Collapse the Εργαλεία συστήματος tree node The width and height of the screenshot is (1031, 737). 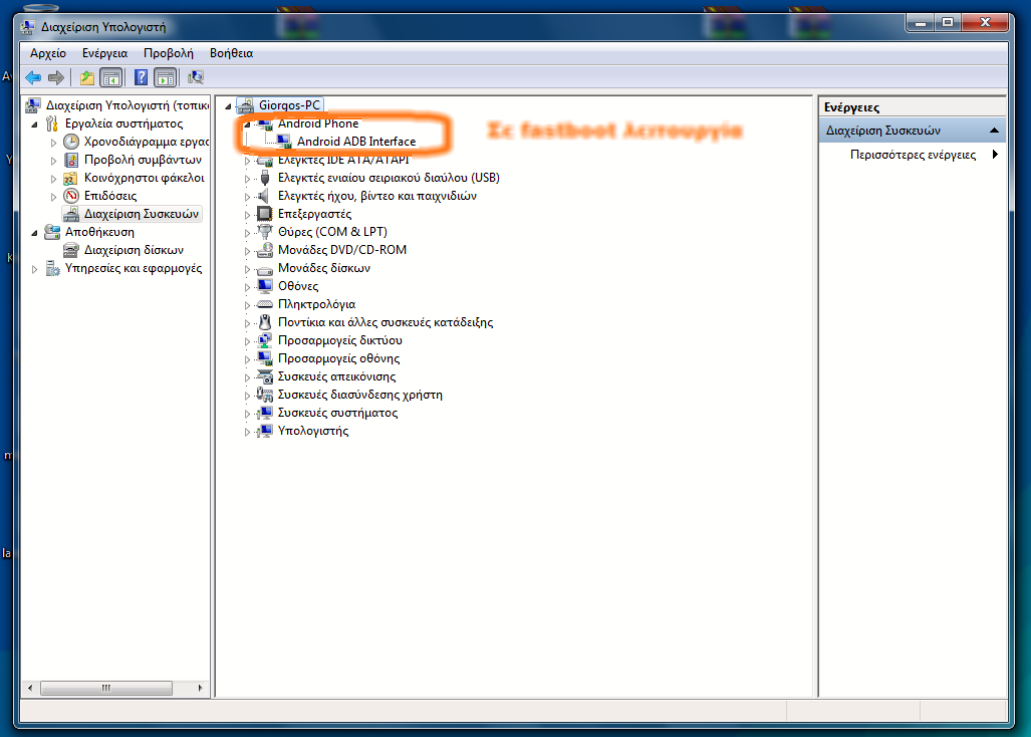click(x=34, y=124)
